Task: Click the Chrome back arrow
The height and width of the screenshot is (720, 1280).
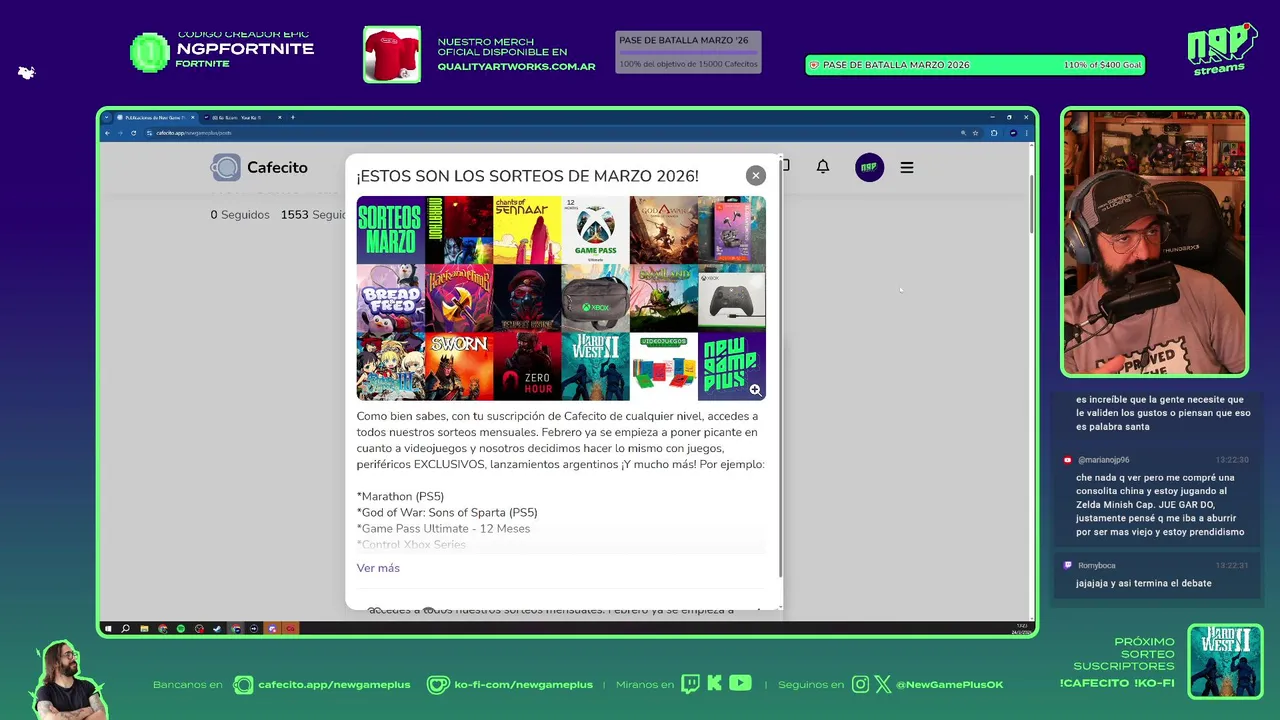Action: tap(107, 133)
